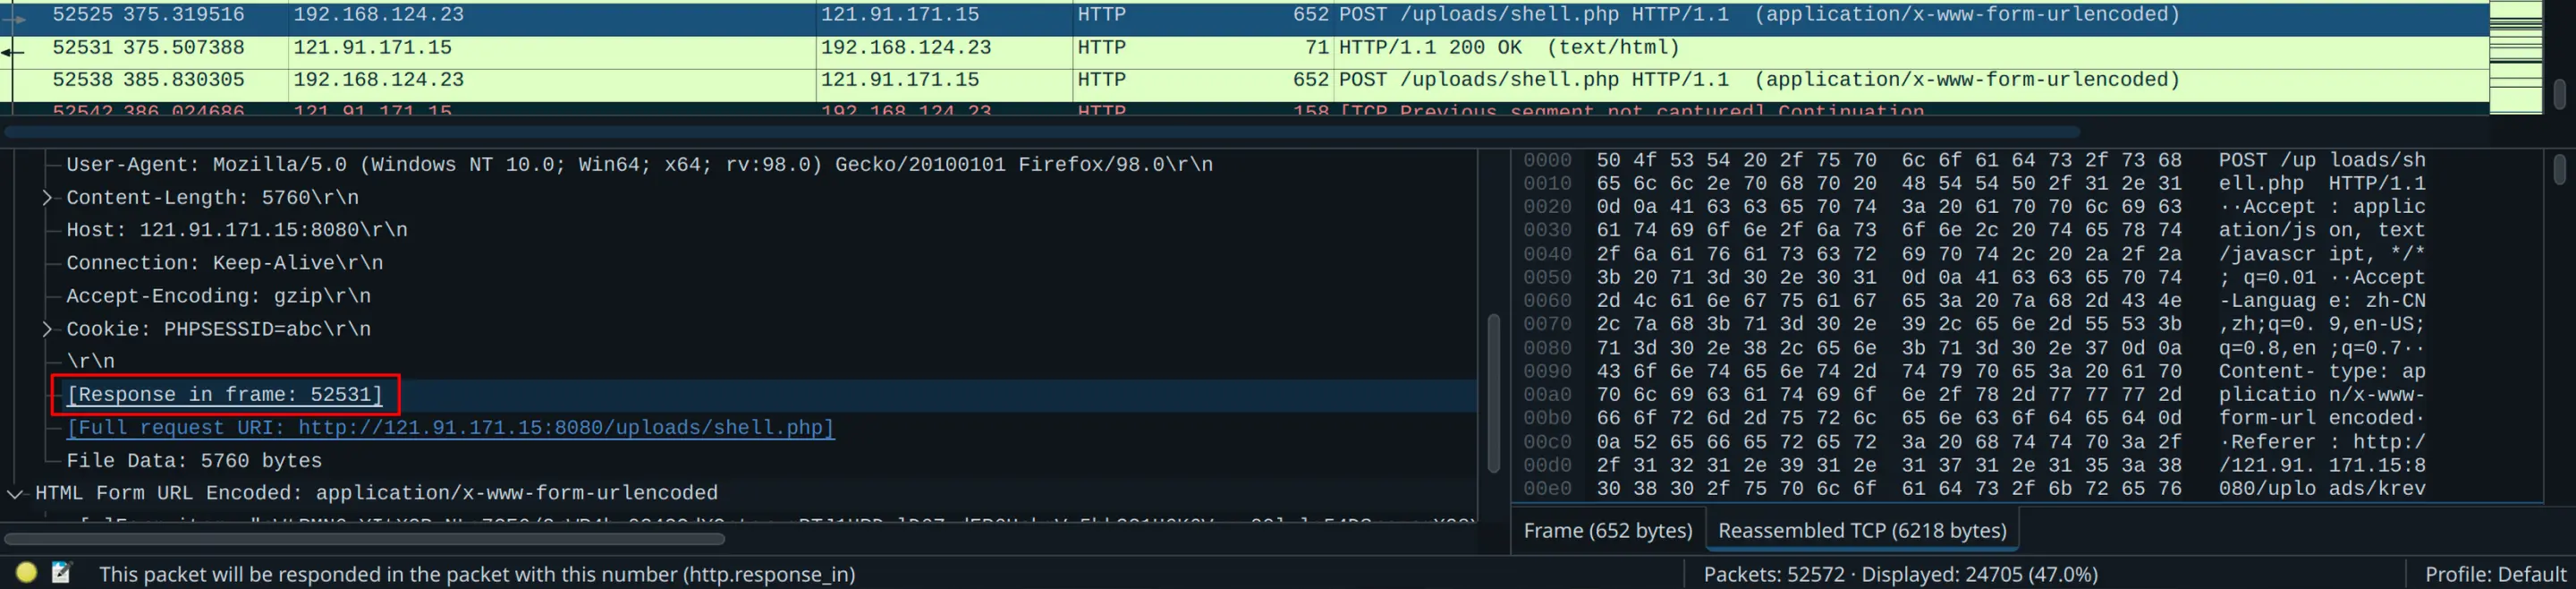Select the Accept-Encoding gzip line
The height and width of the screenshot is (589, 2576).
218,296
